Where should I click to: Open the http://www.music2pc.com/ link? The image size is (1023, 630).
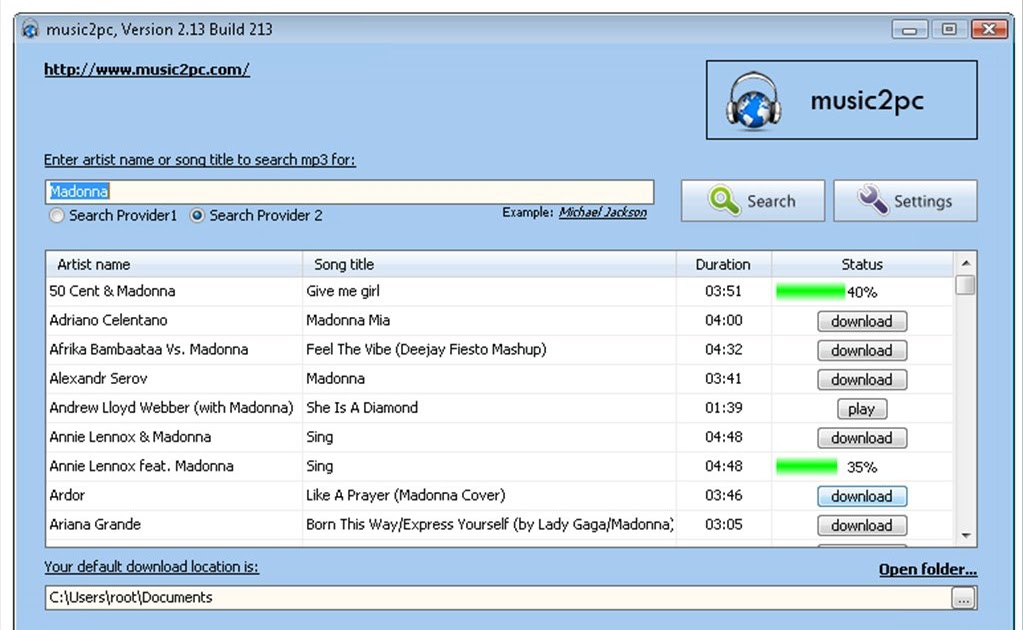click(147, 69)
